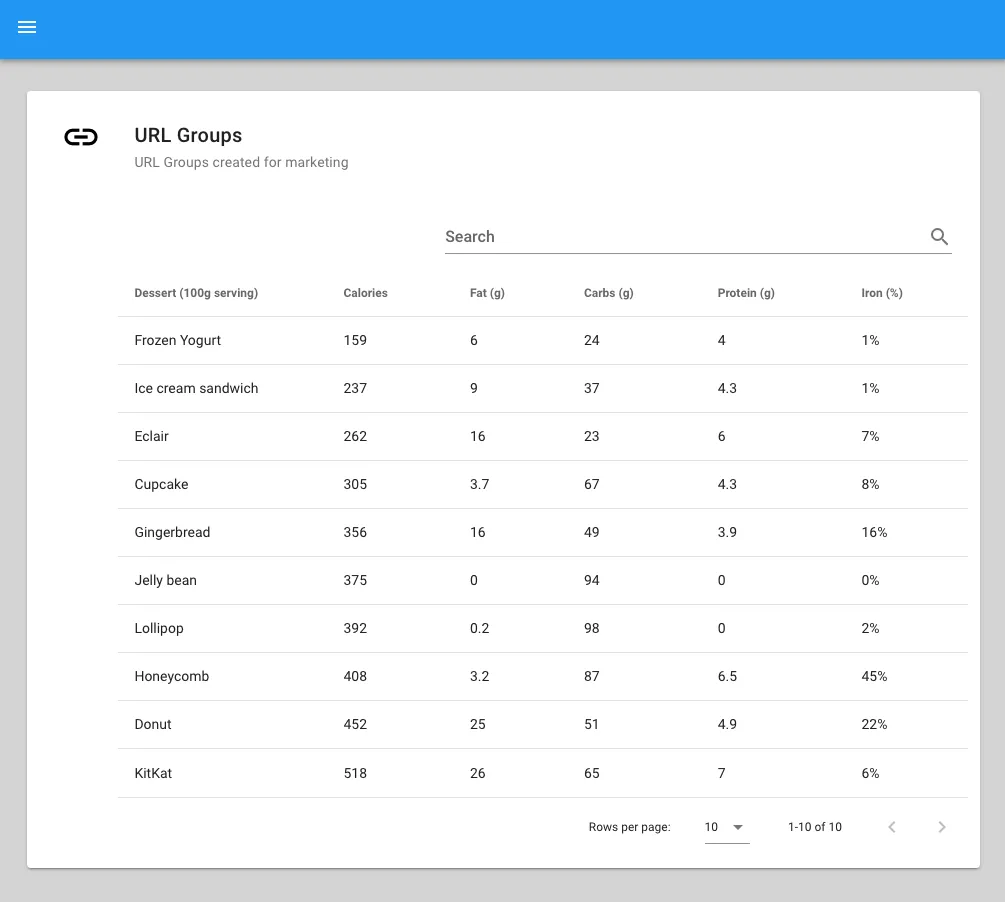The height and width of the screenshot is (902, 1005).
Task: Sort by Fat (g) column header
Action: pos(487,293)
